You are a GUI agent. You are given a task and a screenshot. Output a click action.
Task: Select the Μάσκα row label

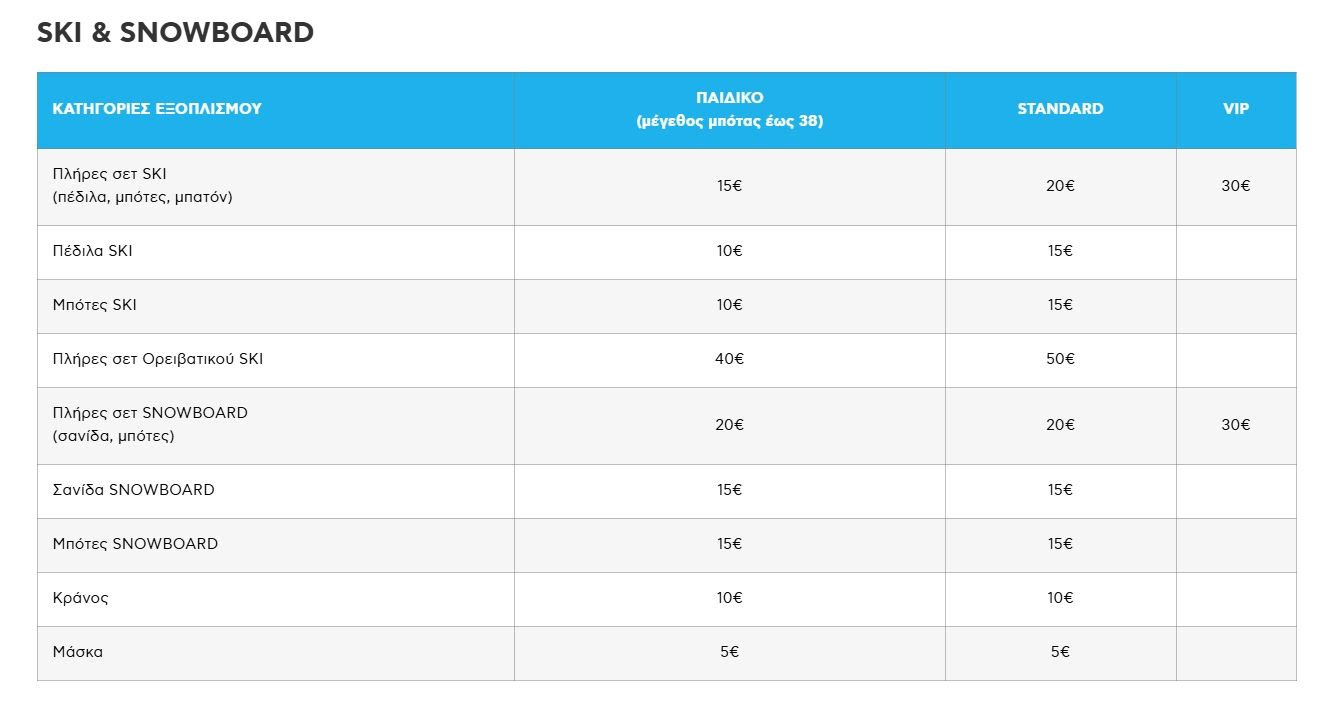pos(77,652)
